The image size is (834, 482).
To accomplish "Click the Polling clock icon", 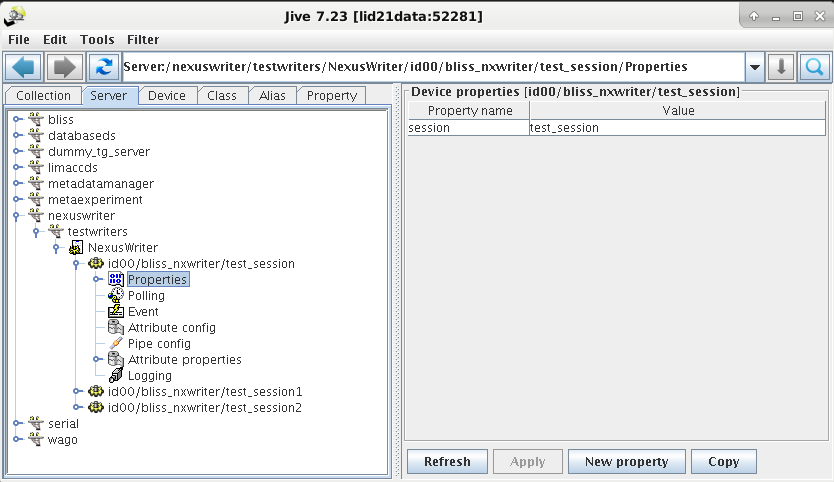I will coord(116,295).
